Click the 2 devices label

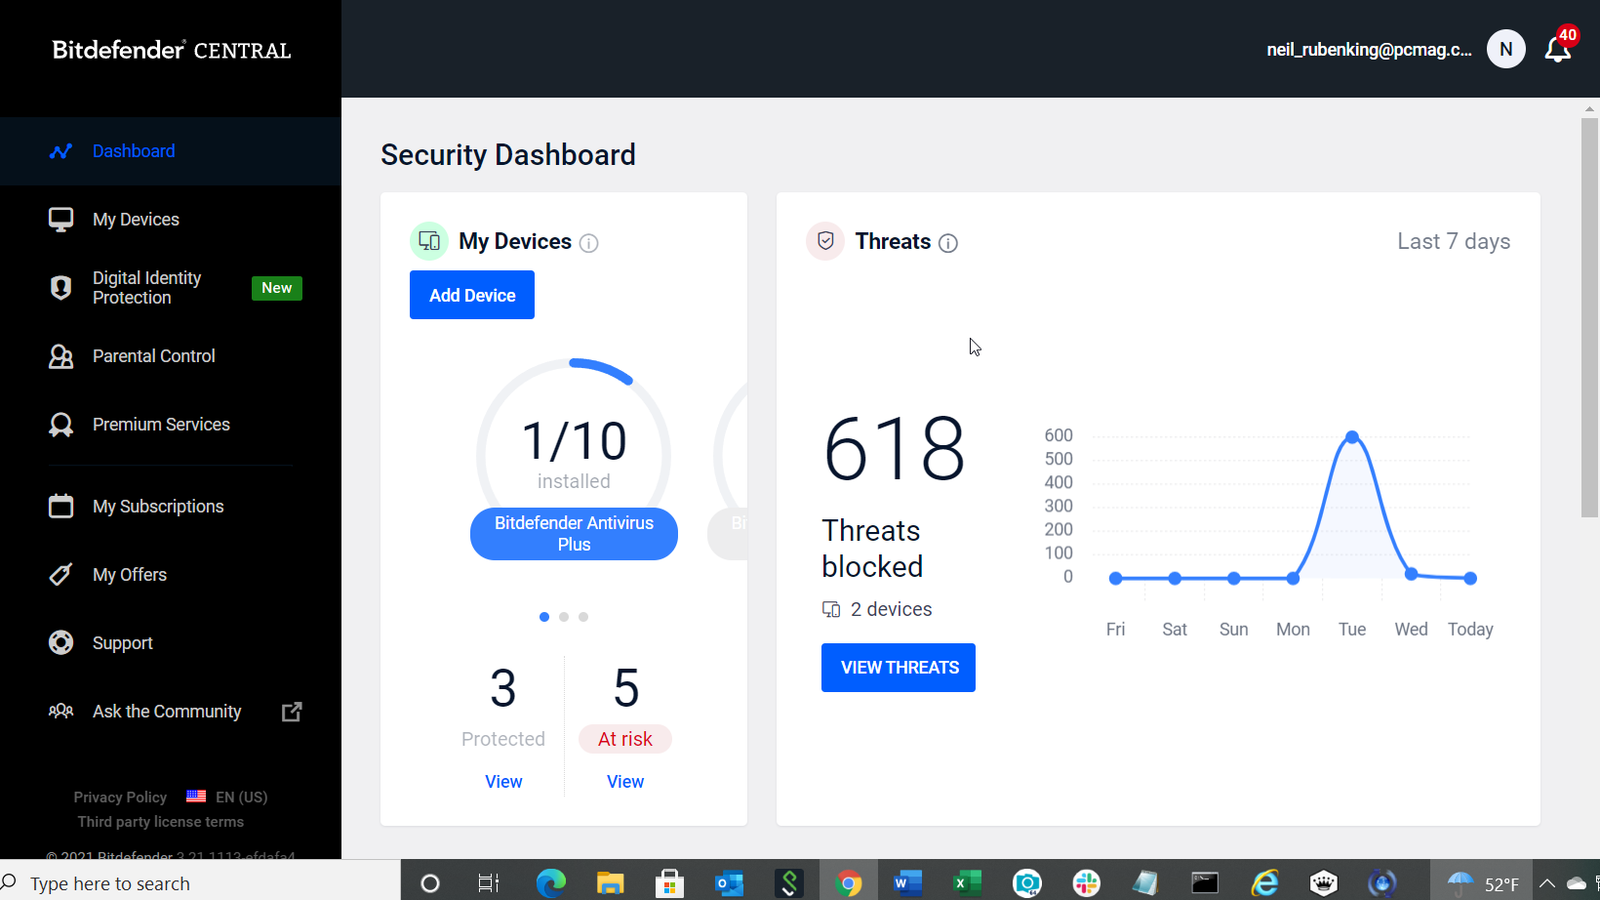click(x=891, y=609)
